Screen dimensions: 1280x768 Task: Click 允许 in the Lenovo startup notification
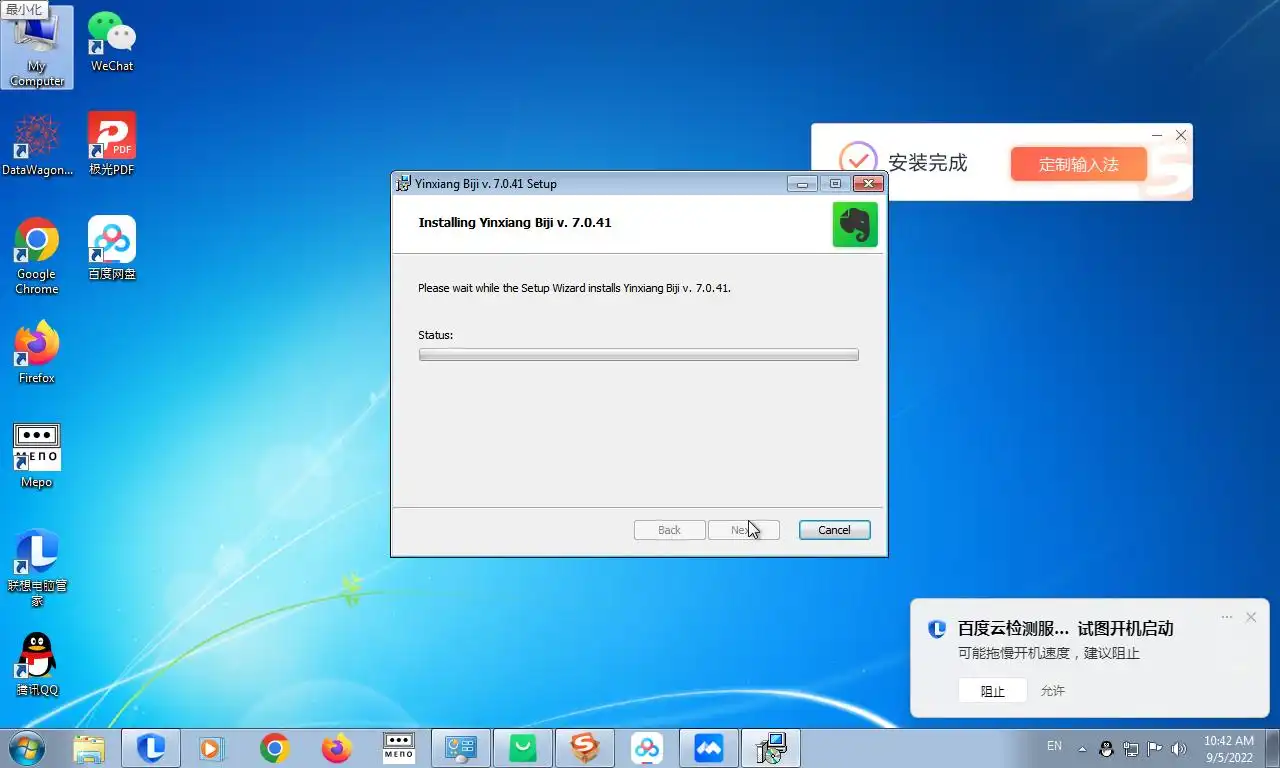pyautogui.click(x=1052, y=691)
